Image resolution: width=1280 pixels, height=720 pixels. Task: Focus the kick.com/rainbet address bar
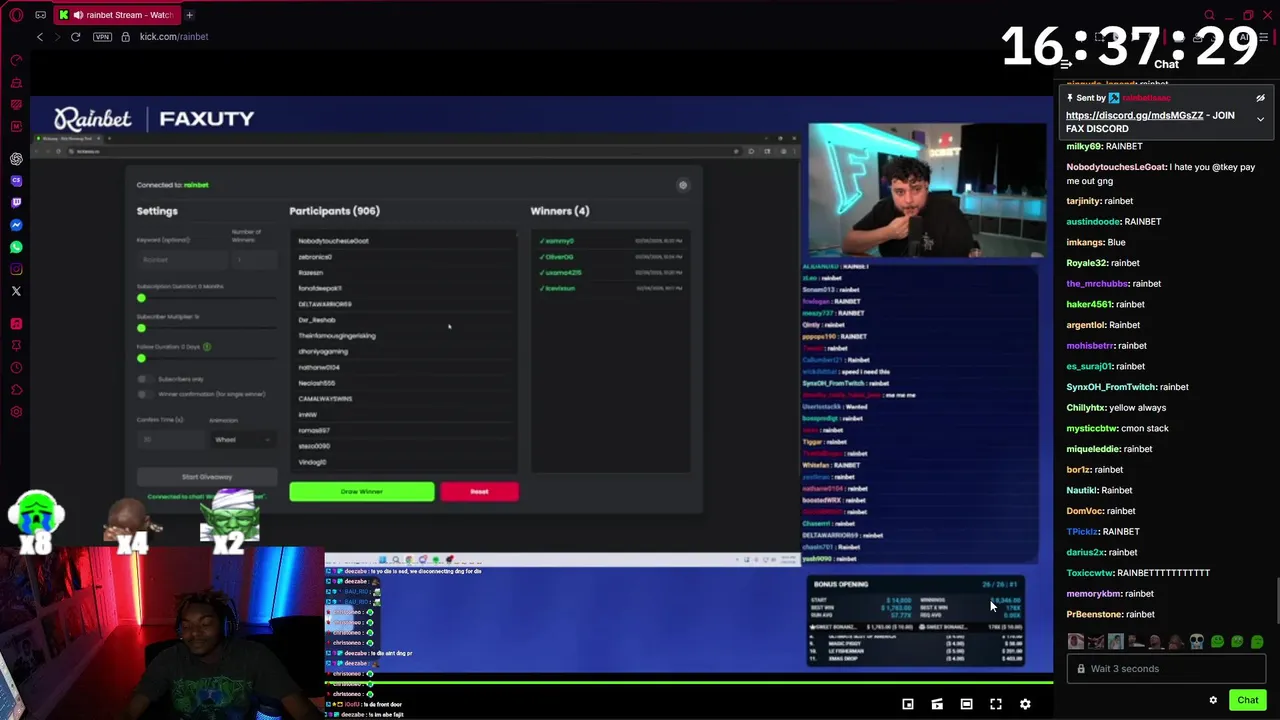pos(174,37)
